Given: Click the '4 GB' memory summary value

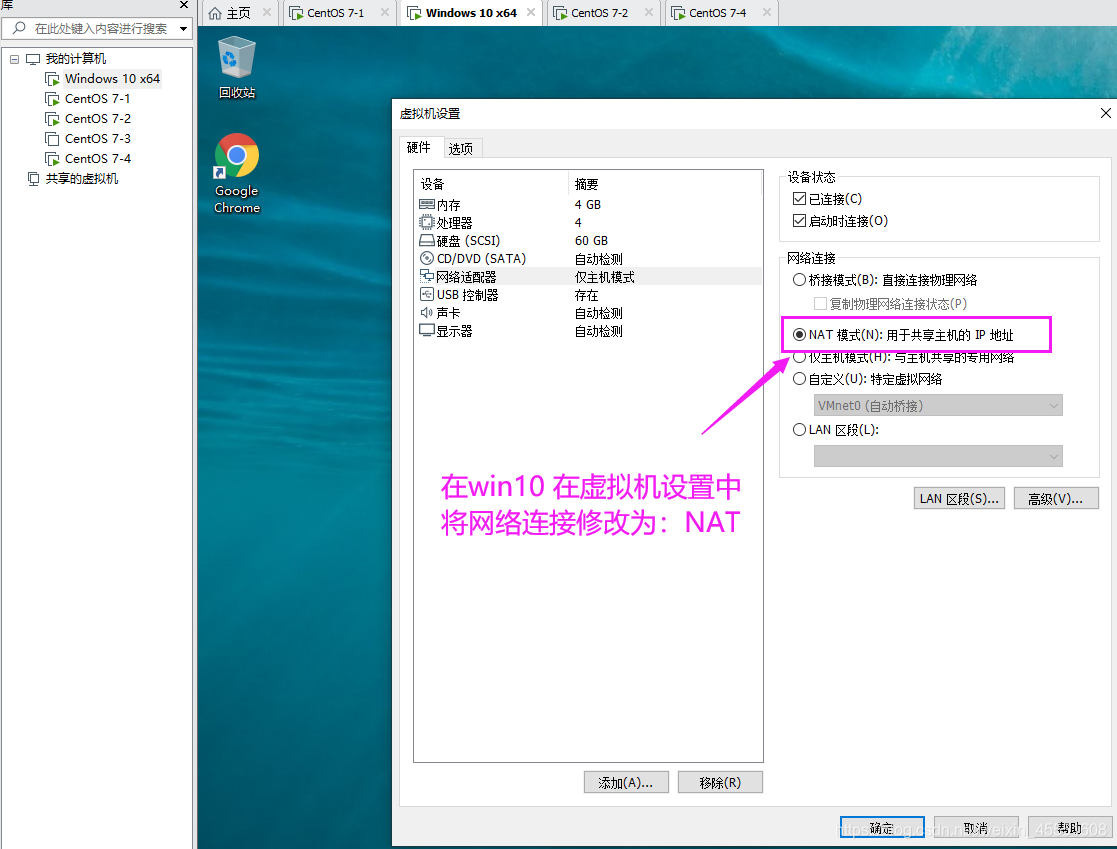Looking at the screenshot, I should pos(588,204).
